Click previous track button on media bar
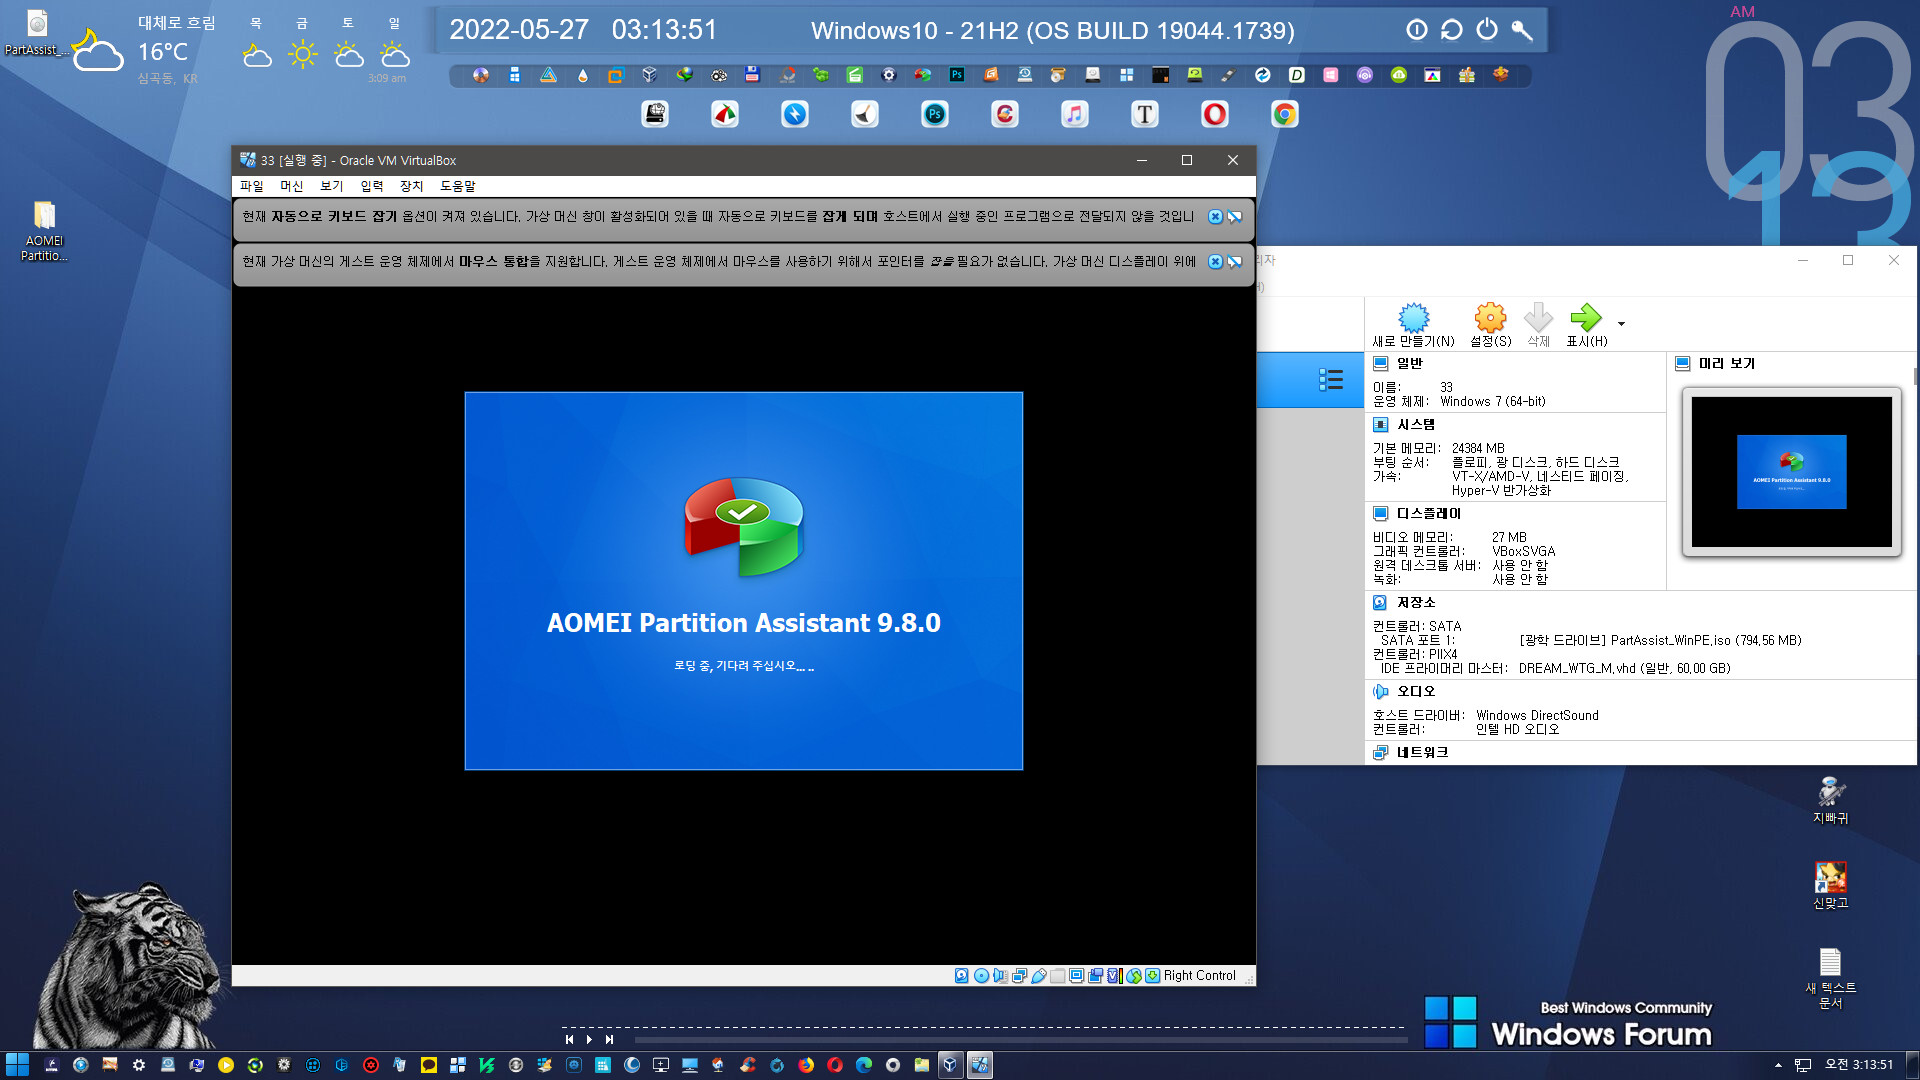Image resolution: width=1920 pixels, height=1080 pixels. (569, 1039)
